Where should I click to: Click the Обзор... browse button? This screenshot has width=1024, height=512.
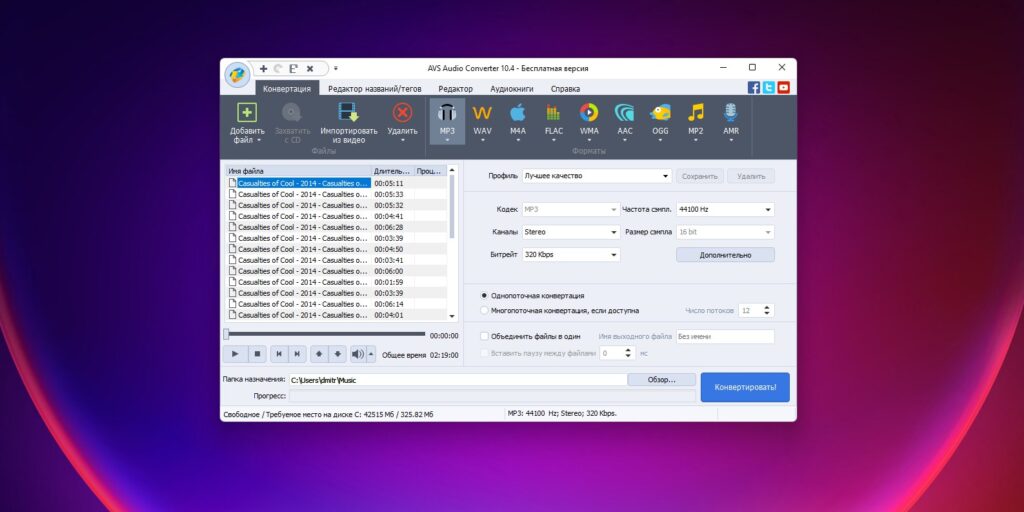pyautogui.click(x=662, y=379)
